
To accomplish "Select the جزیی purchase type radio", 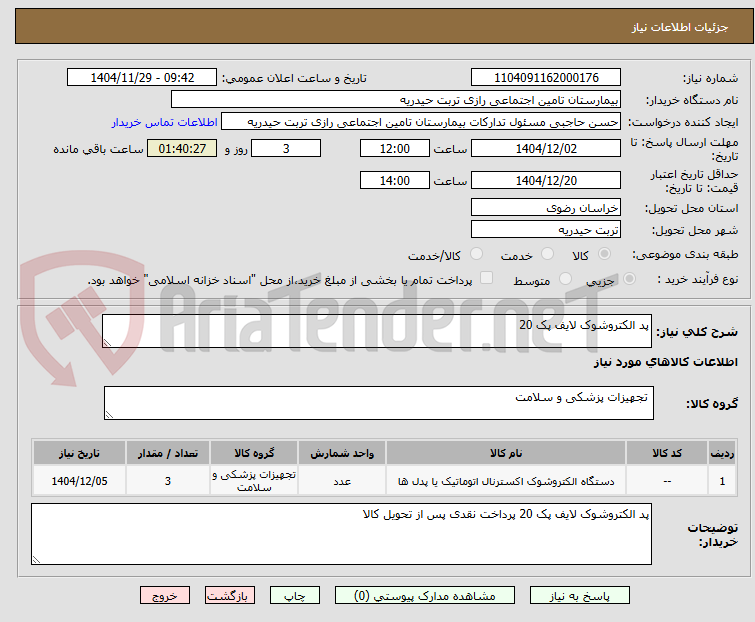I will 629,279.
